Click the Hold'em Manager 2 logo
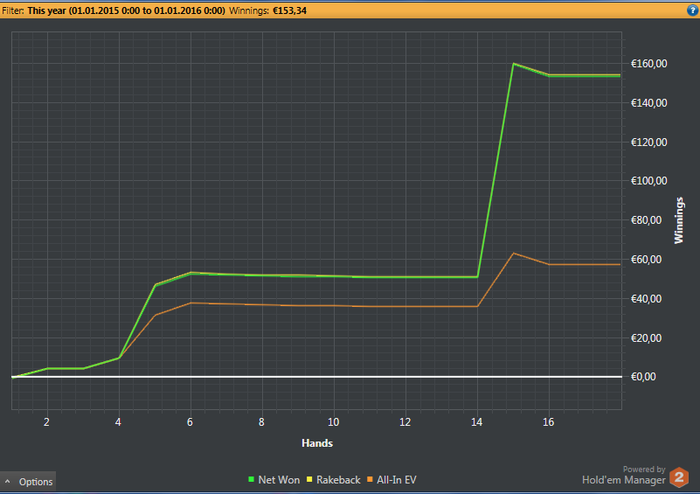700x494 pixels. [679, 477]
